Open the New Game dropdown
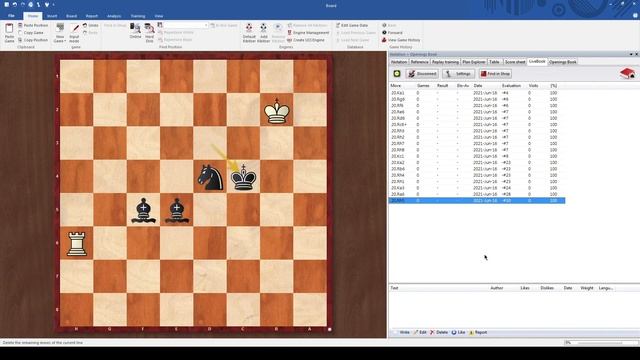Image resolution: width=640 pixels, height=360 pixels. 60,33
